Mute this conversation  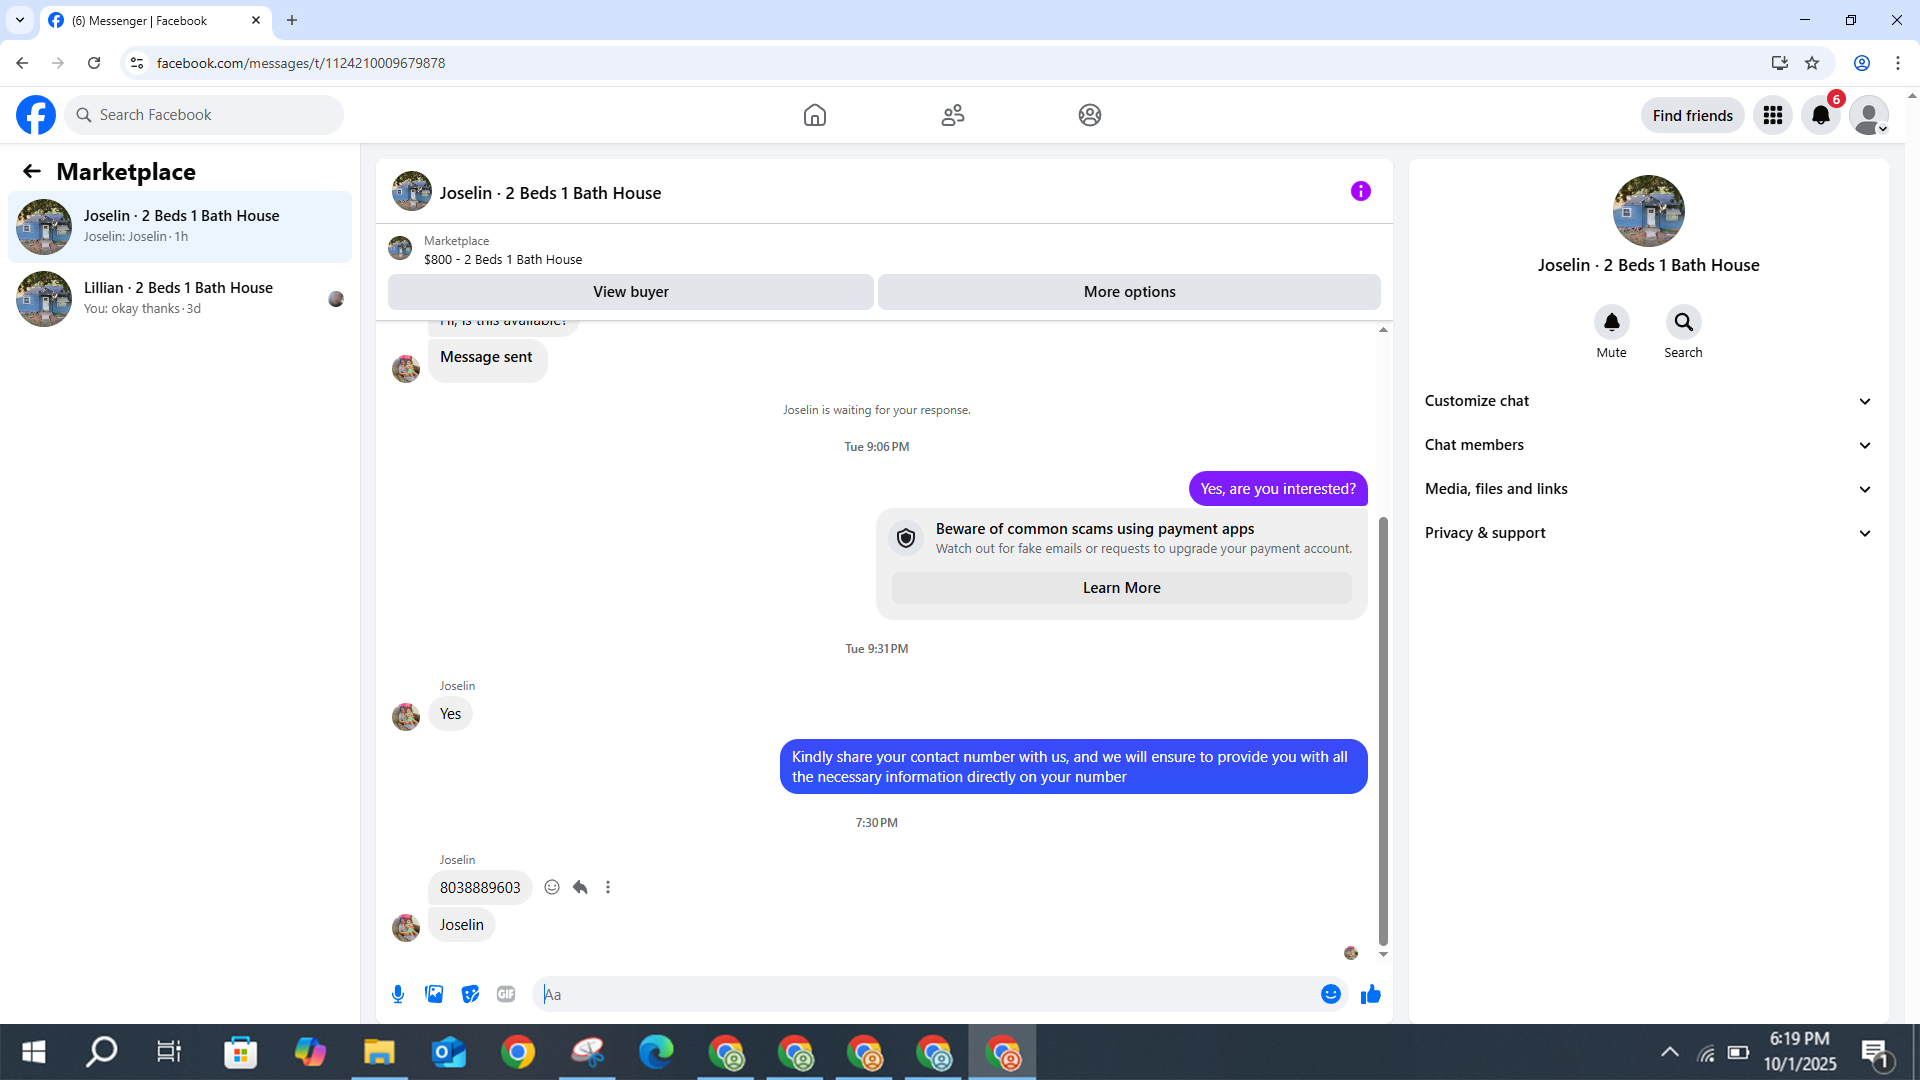click(1612, 322)
